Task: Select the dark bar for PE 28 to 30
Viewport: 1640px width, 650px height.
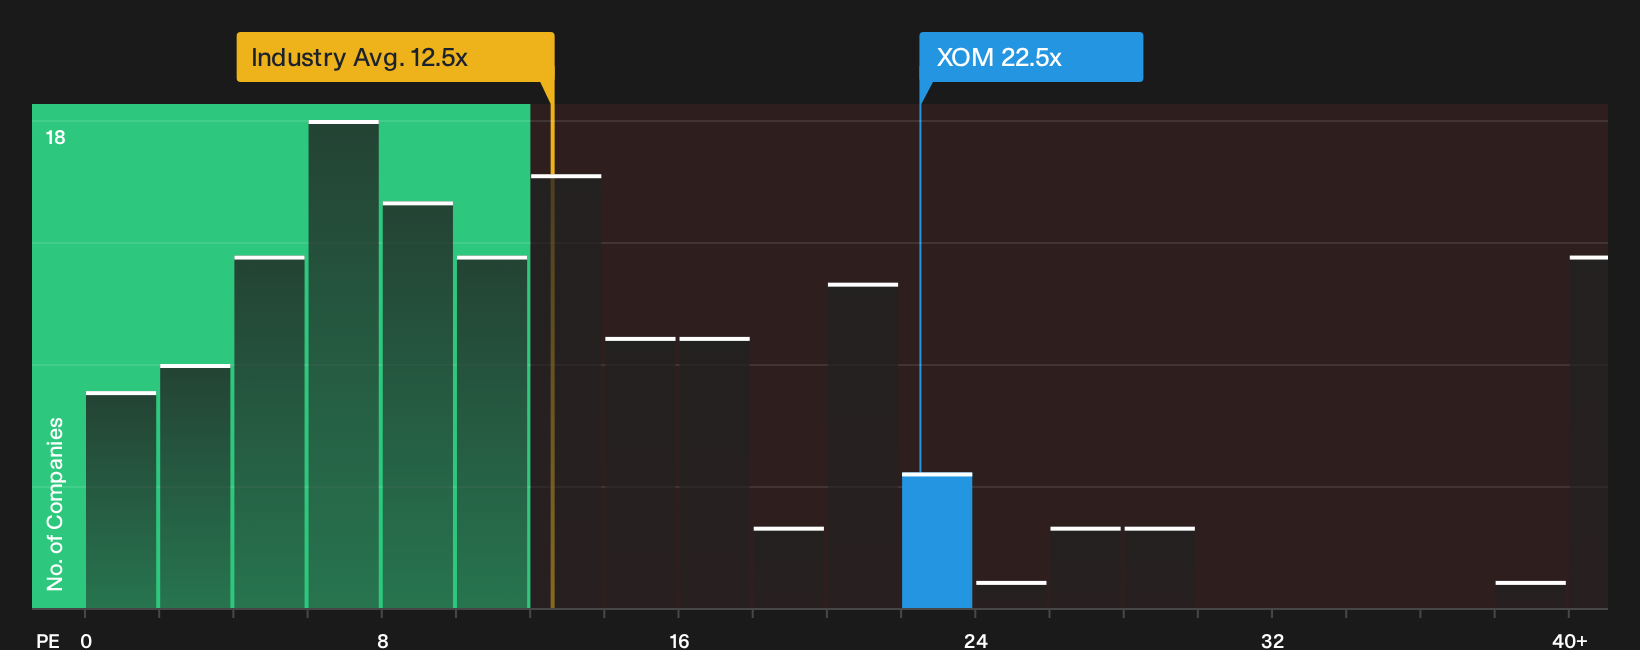Action: point(1160,568)
